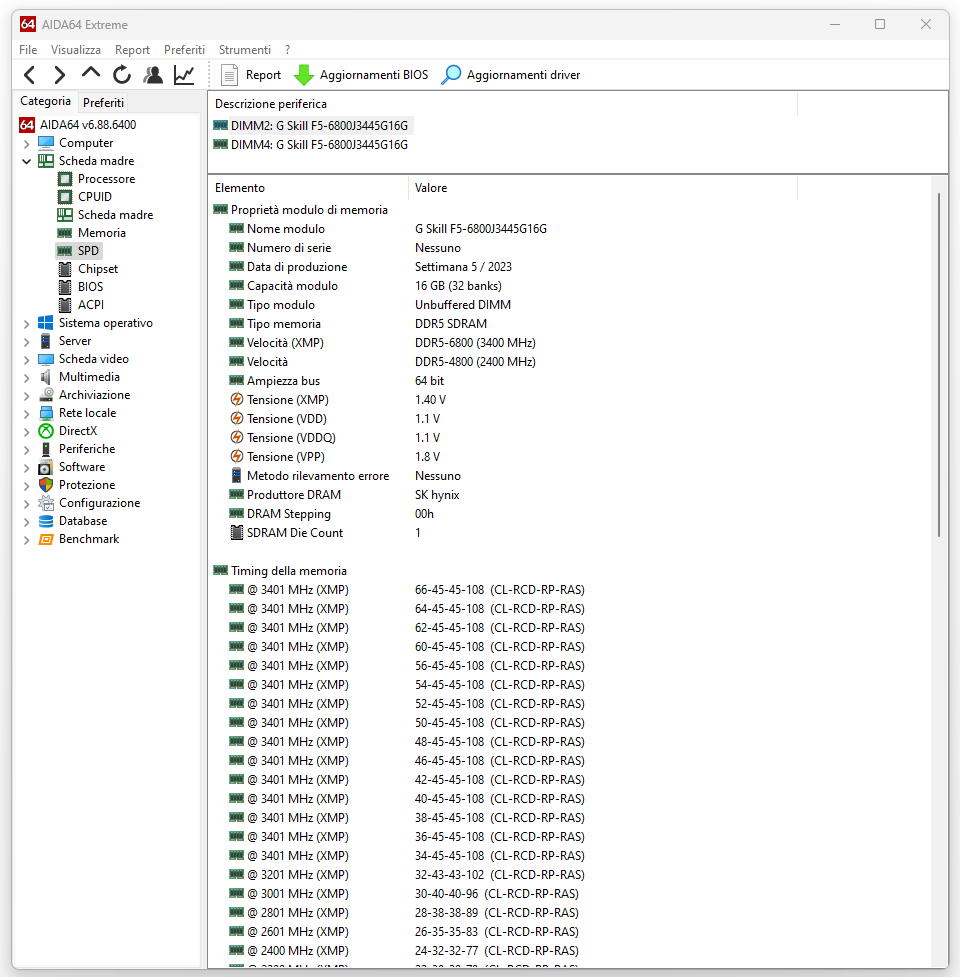Expand the Database tree node
This screenshot has width=960, height=977.
click(x=26, y=522)
